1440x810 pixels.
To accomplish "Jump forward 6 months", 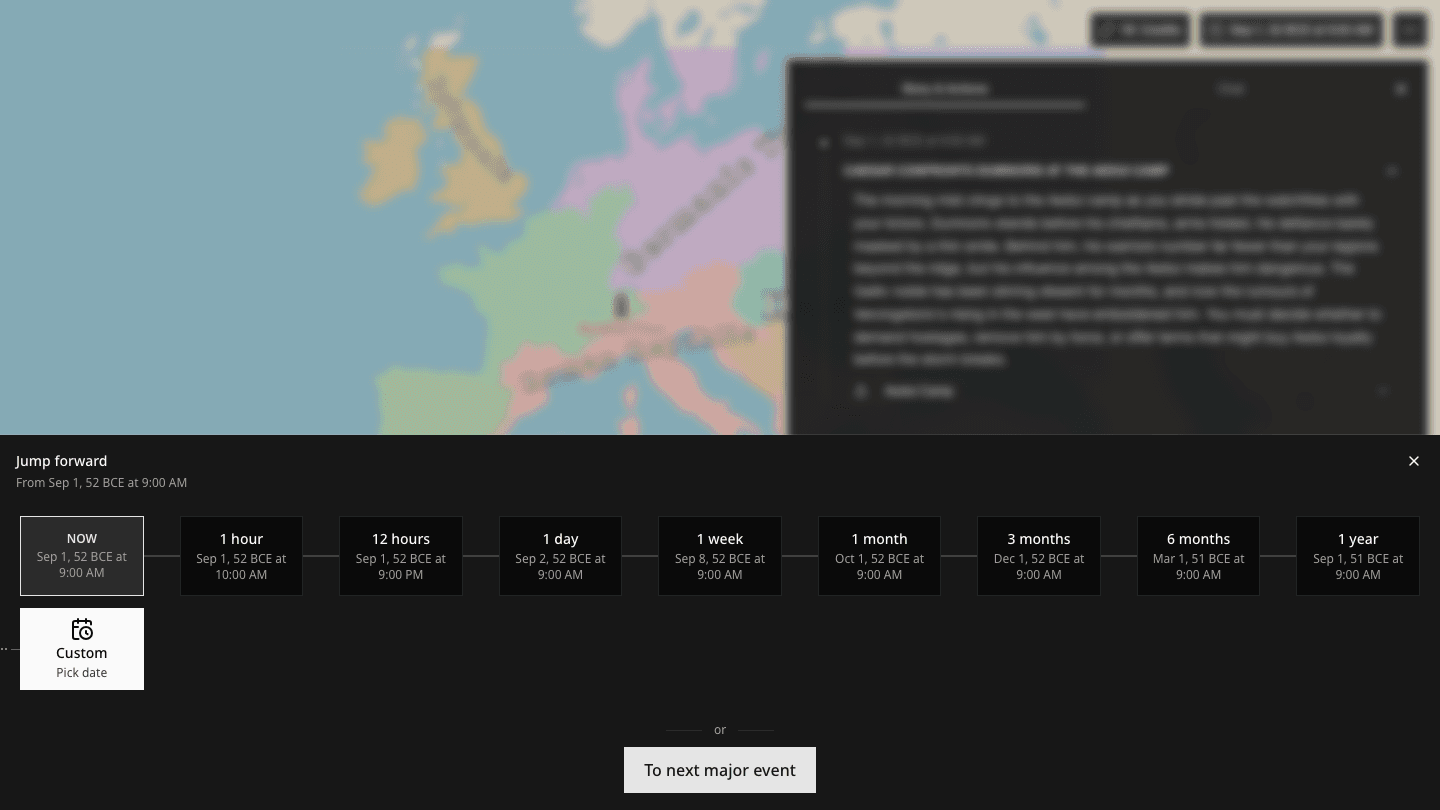I will 1198,556.
